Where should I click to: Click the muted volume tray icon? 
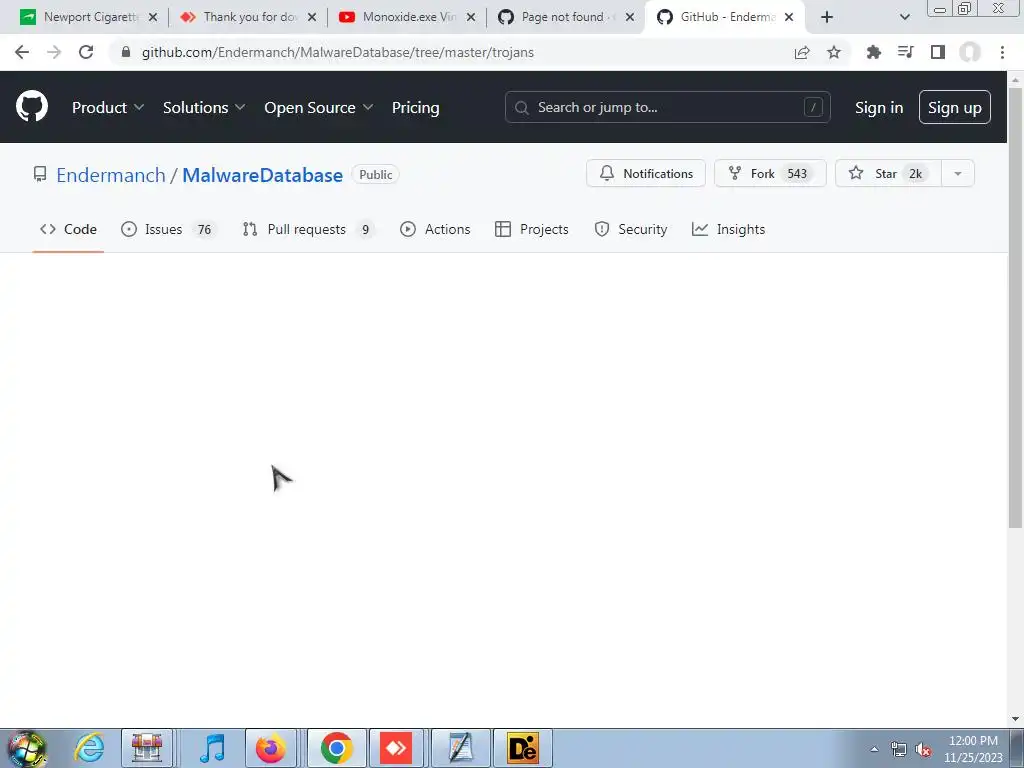coord(923,750)
